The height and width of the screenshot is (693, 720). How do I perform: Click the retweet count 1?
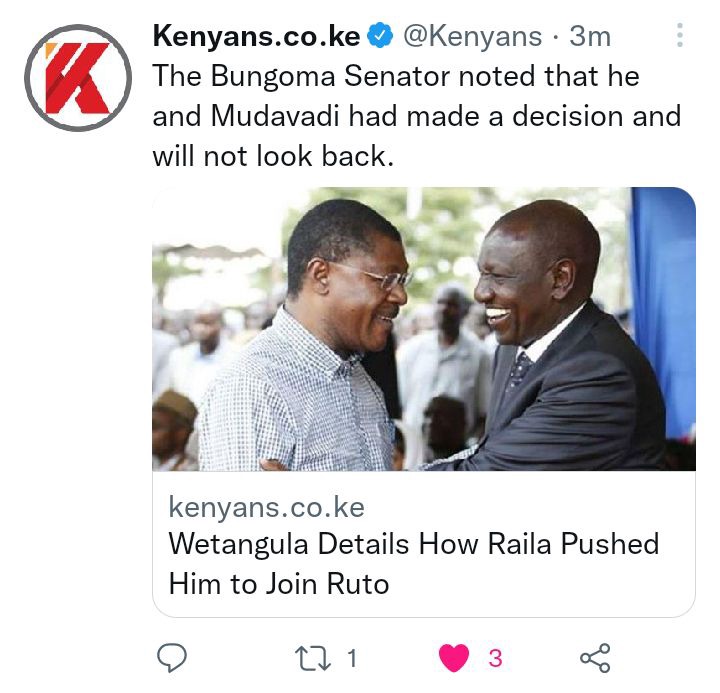[x=352, y=658]
